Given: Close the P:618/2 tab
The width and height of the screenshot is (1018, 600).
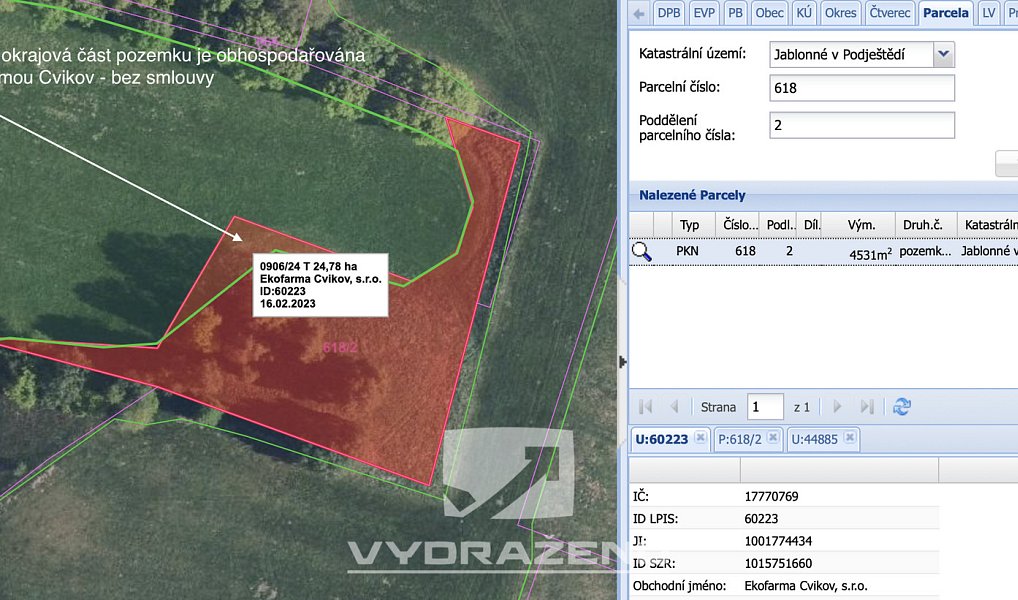Looking at the screenshot, I should (773, 438).
